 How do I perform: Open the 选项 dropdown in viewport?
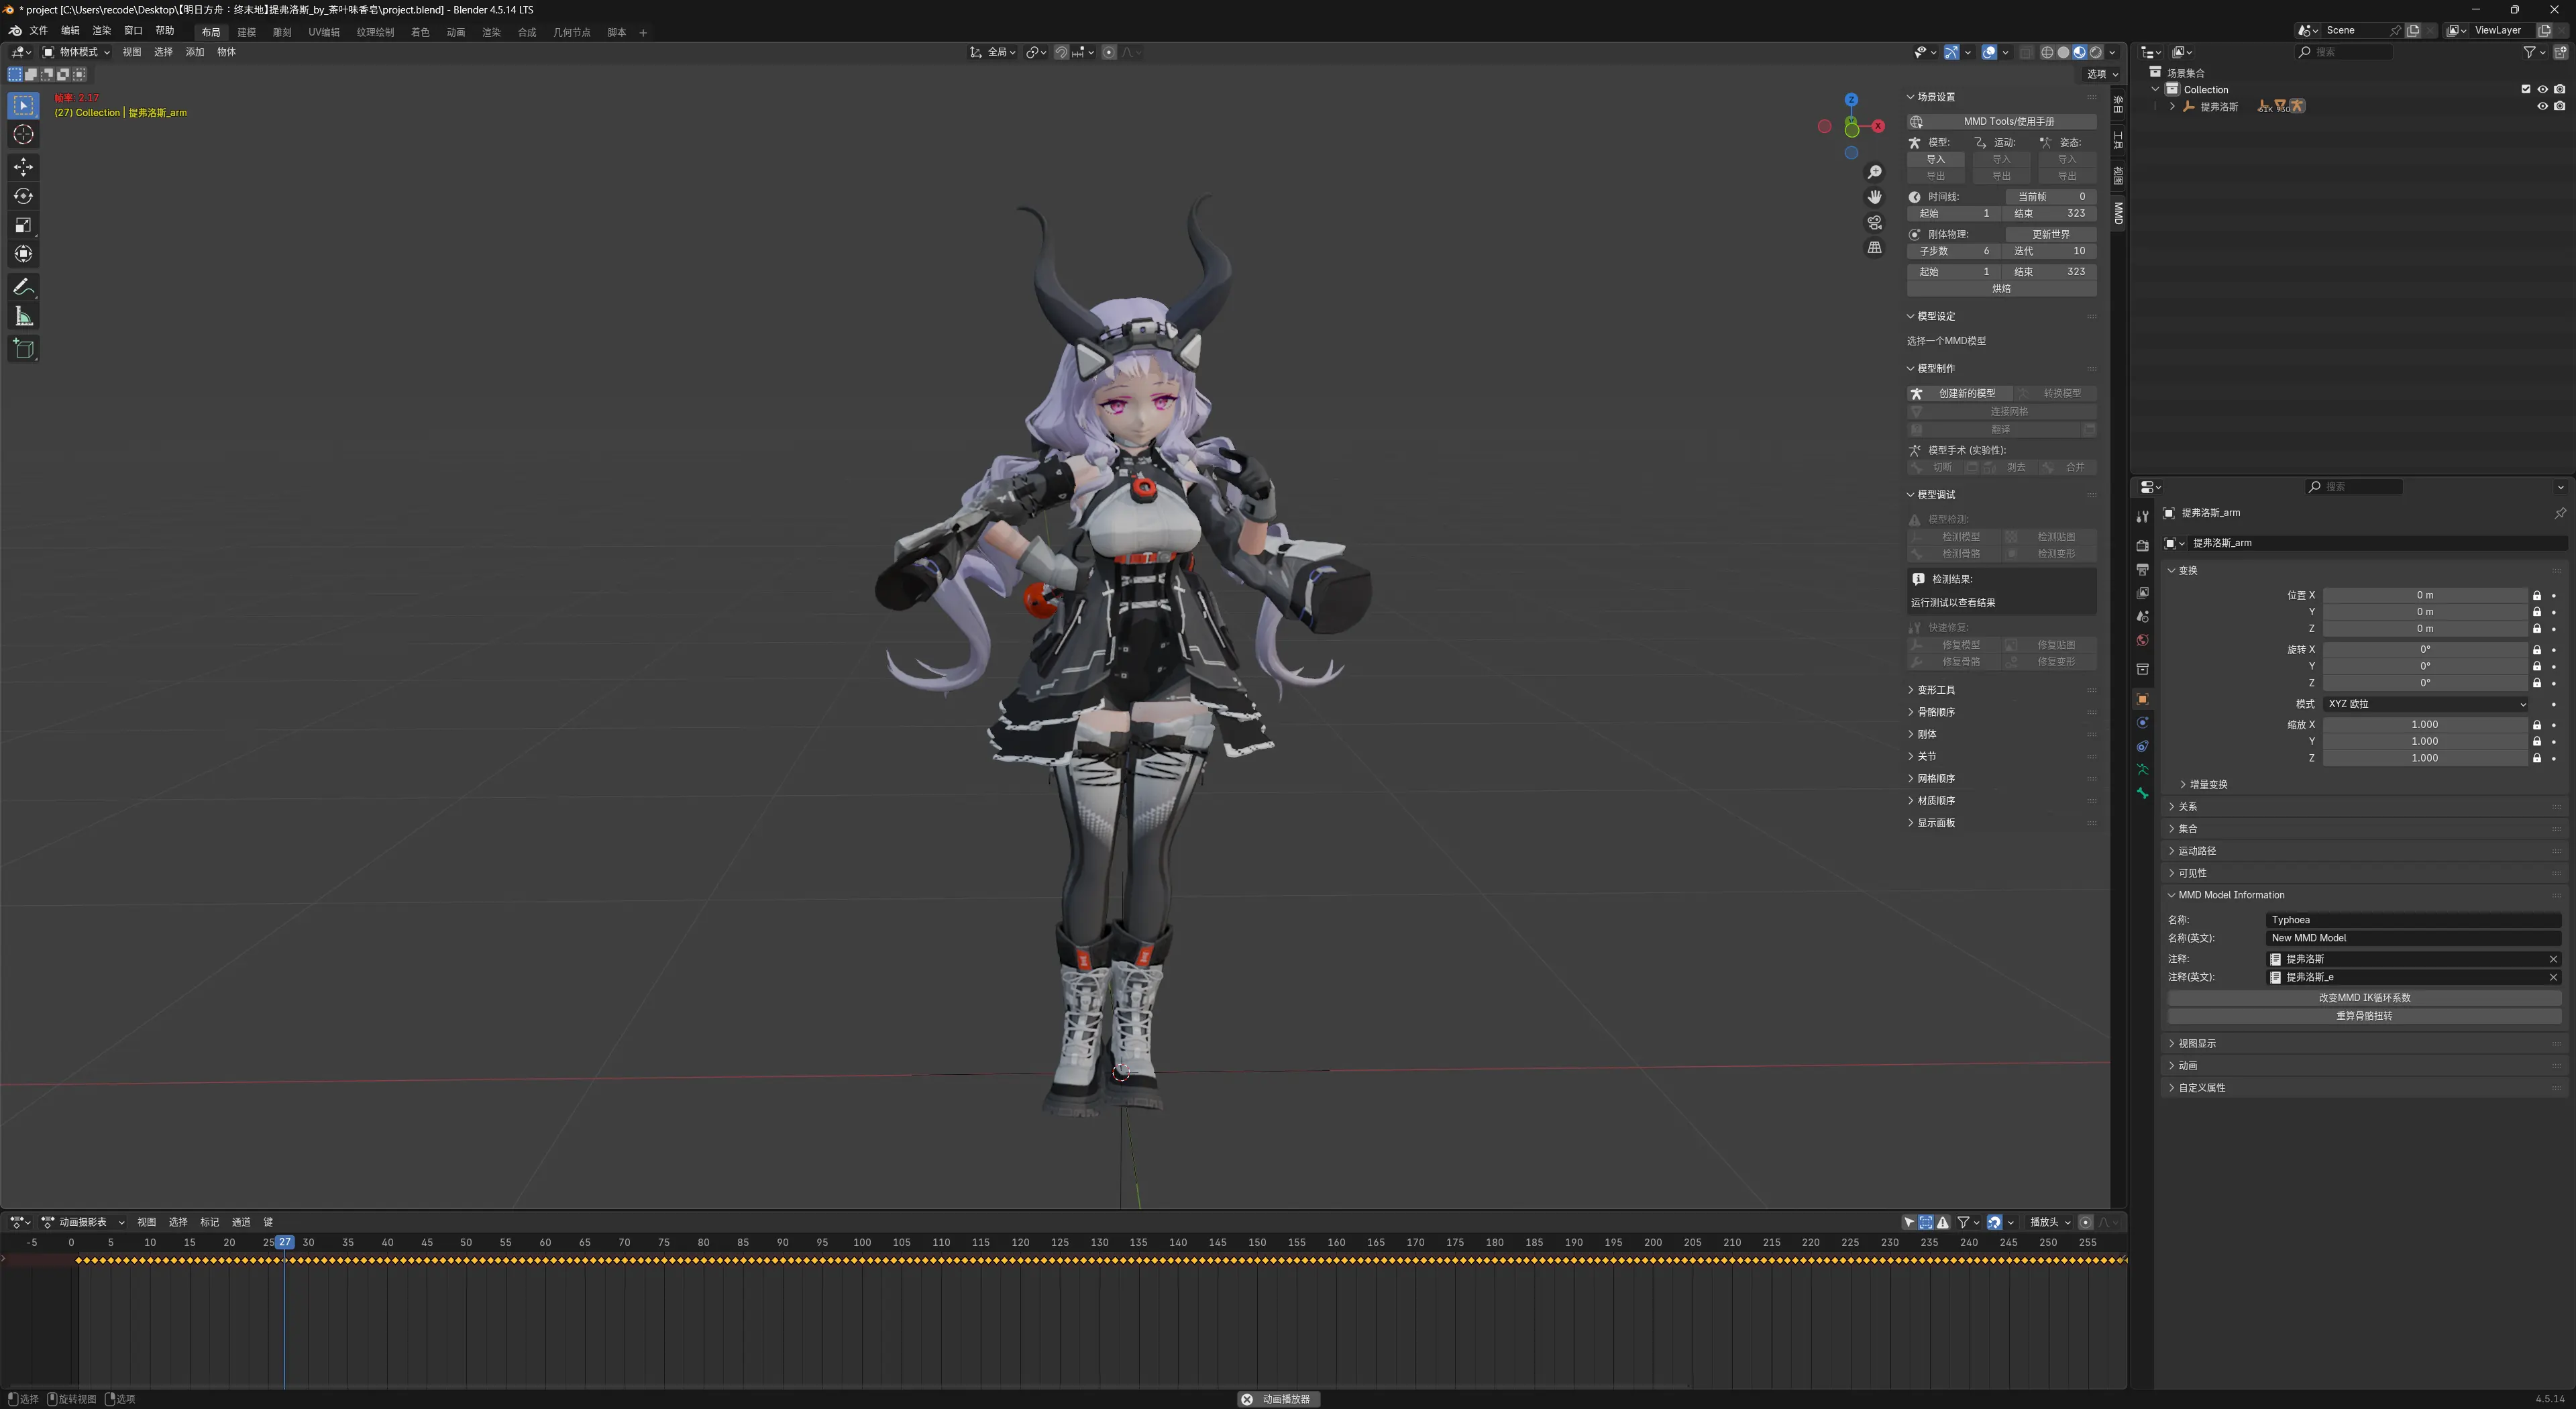2101,74
